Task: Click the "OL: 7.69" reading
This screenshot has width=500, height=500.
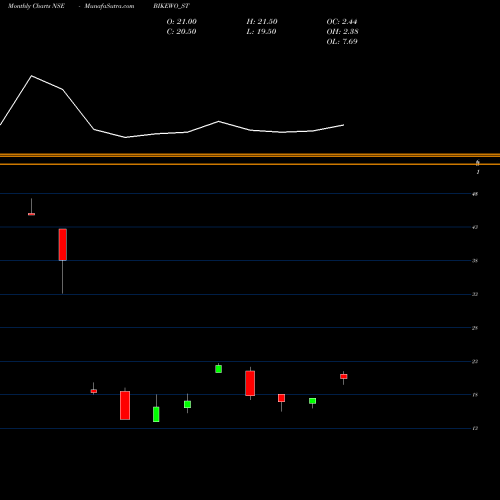Action: [342, 42]
